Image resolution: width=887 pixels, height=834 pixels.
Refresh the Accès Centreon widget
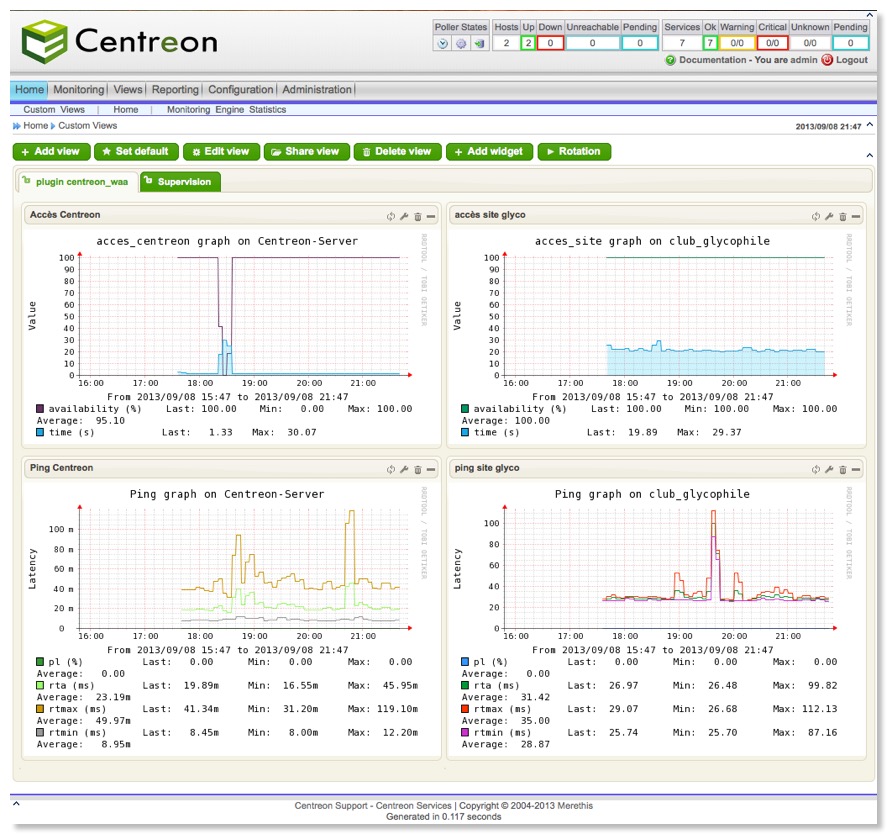tap(391, 216)
